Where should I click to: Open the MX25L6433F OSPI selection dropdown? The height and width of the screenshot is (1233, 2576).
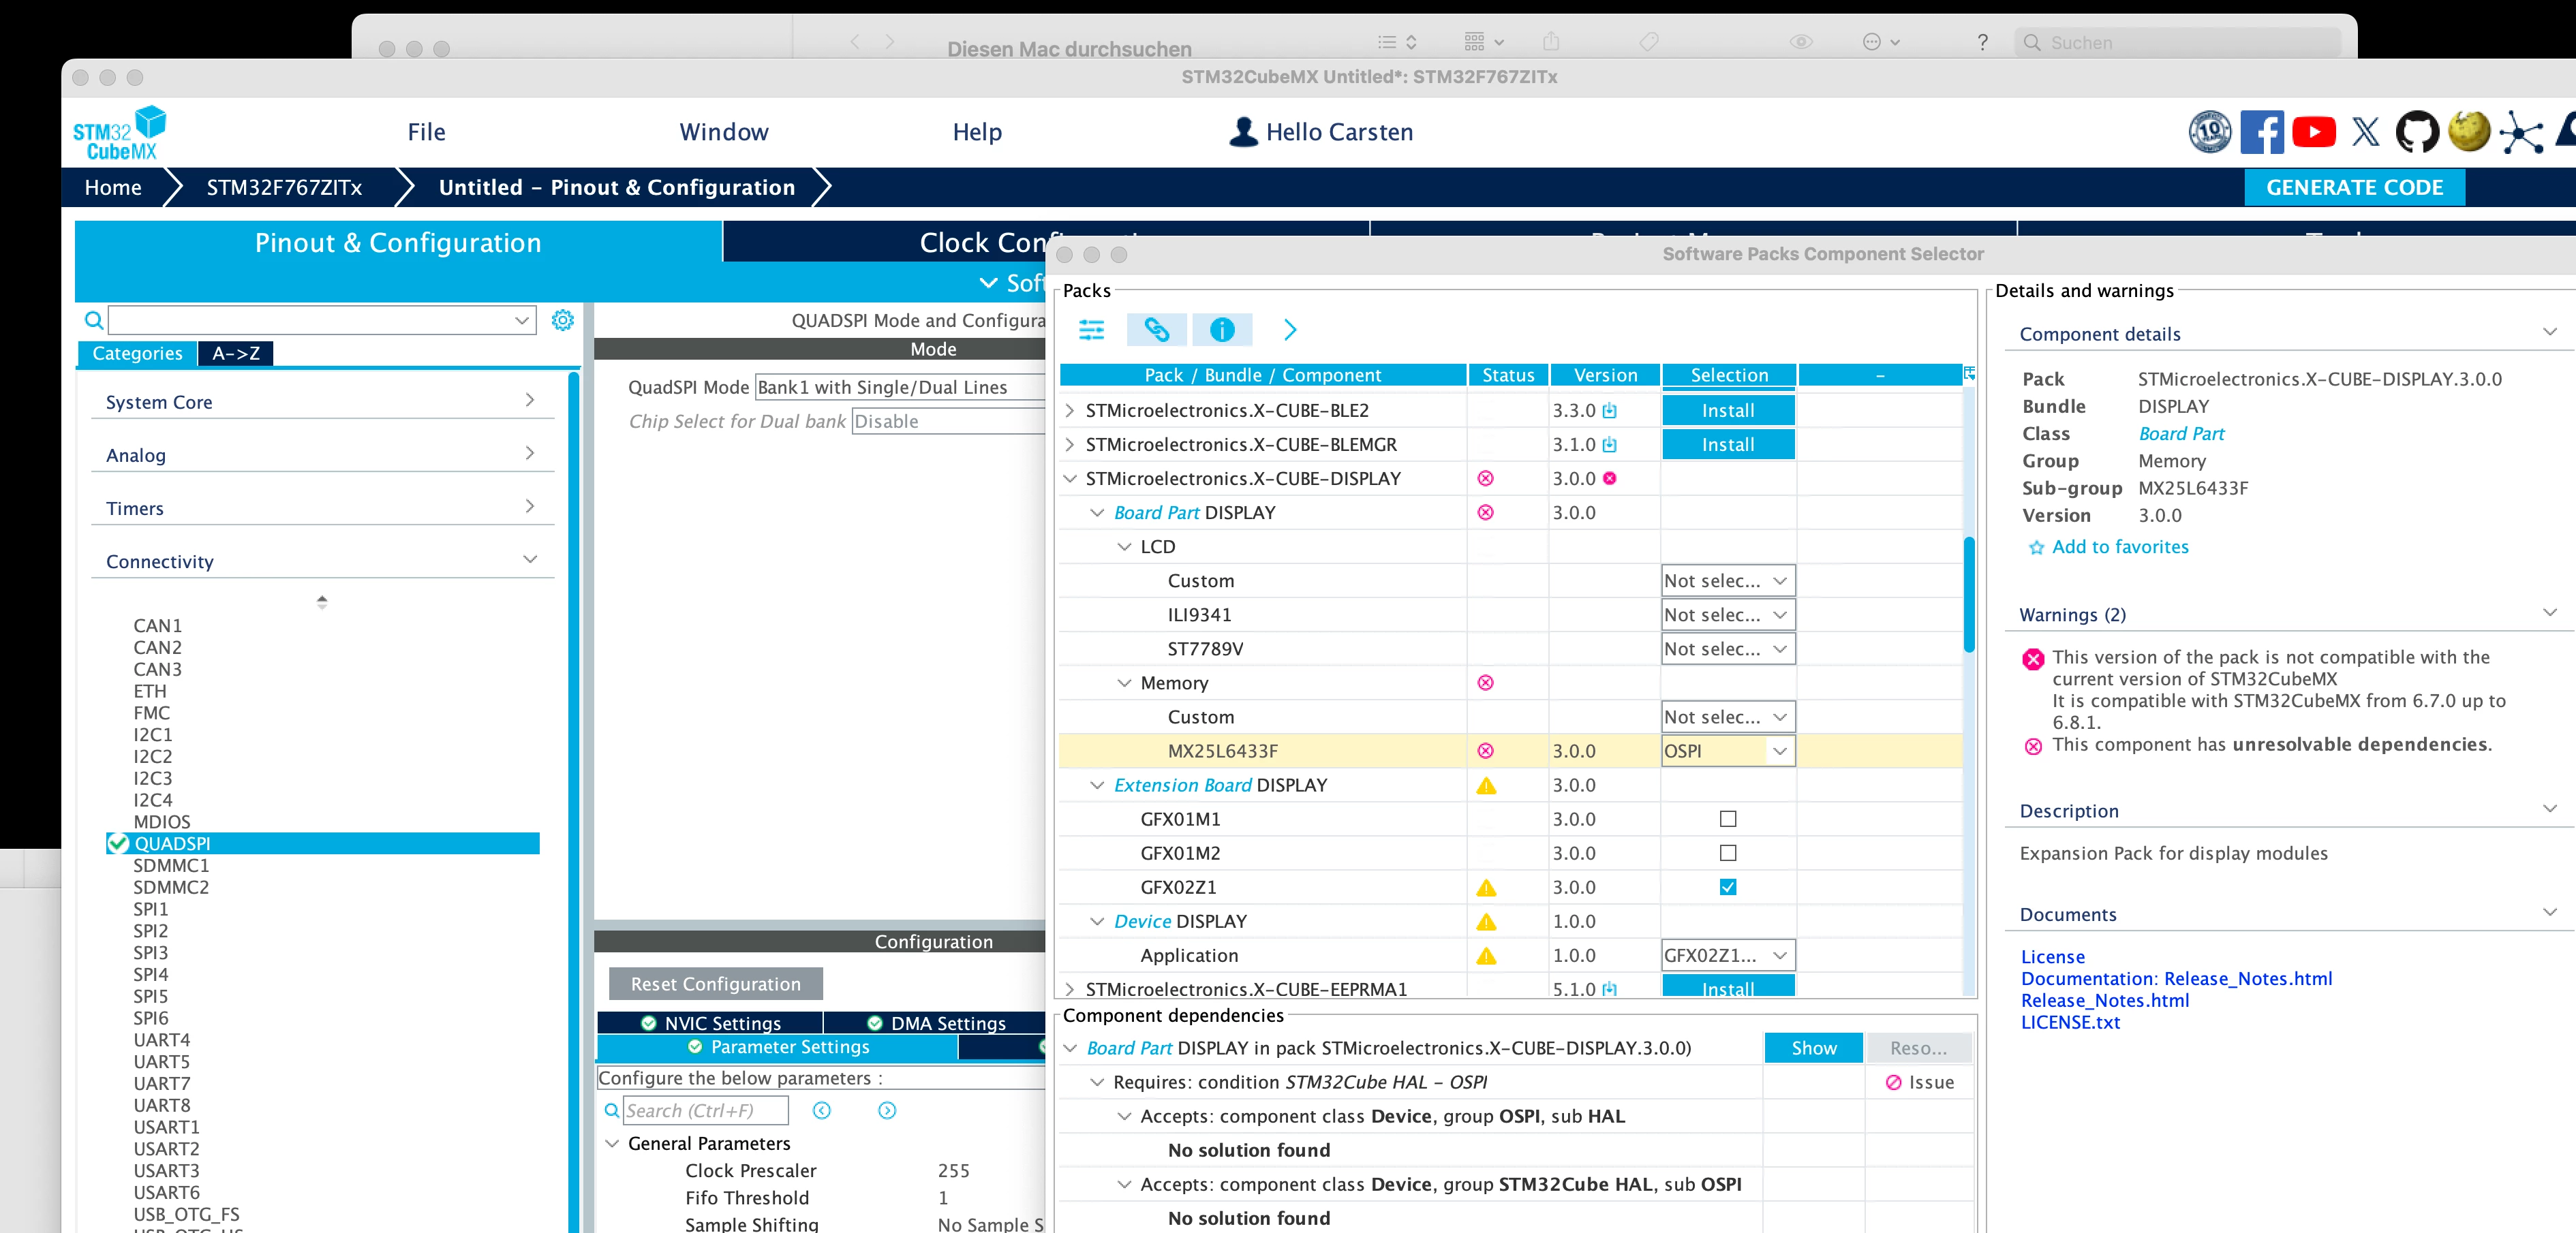[1727, 751]
